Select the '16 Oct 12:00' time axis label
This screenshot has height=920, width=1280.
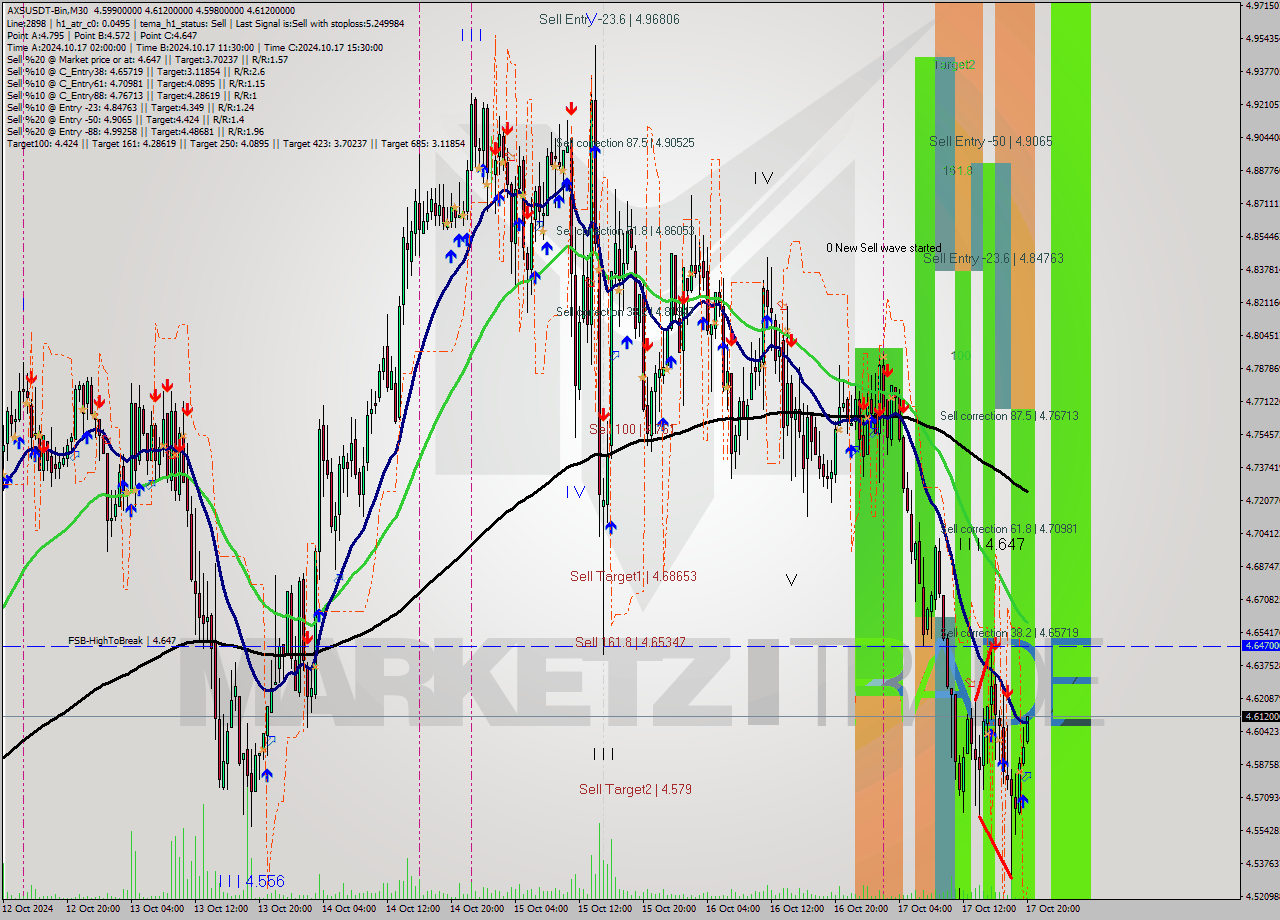click(798, 909)
